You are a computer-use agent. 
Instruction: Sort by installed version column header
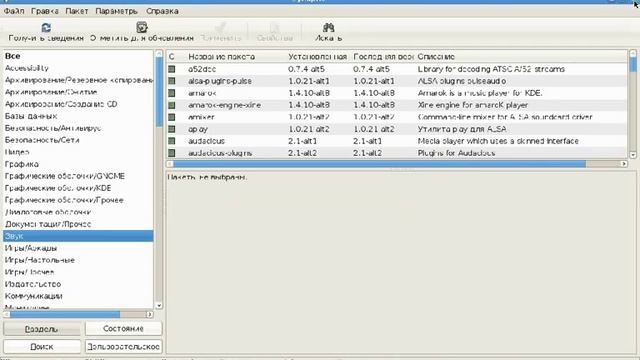(x=318, y=57)
